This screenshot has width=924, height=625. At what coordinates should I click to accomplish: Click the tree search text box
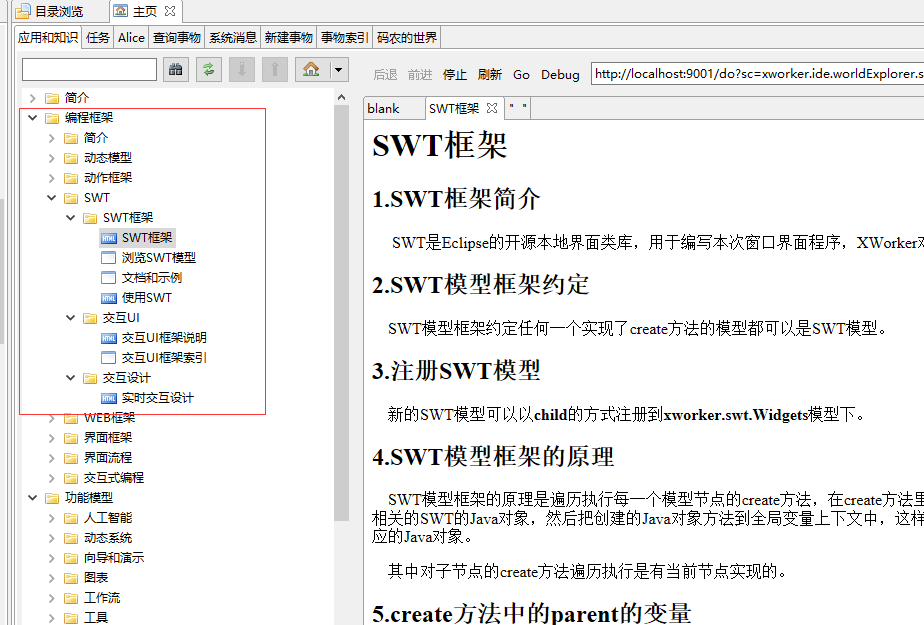point(89,70)
